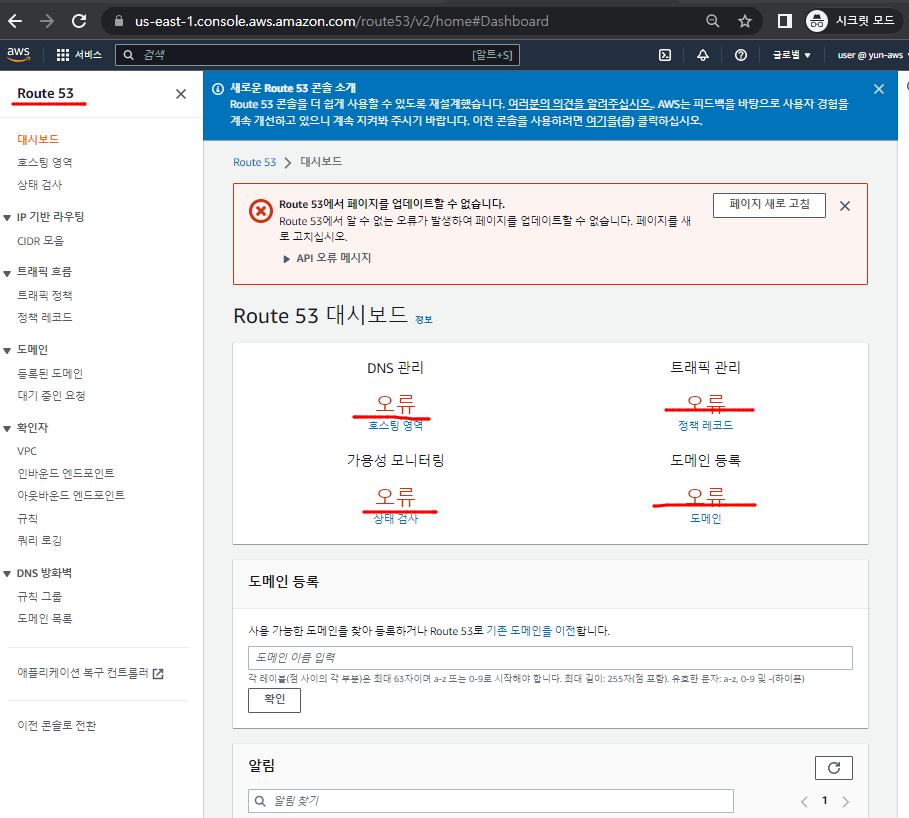Go to the previous alarms page
The width and height of the screenshot is (909, 818).
click(804, 802)
